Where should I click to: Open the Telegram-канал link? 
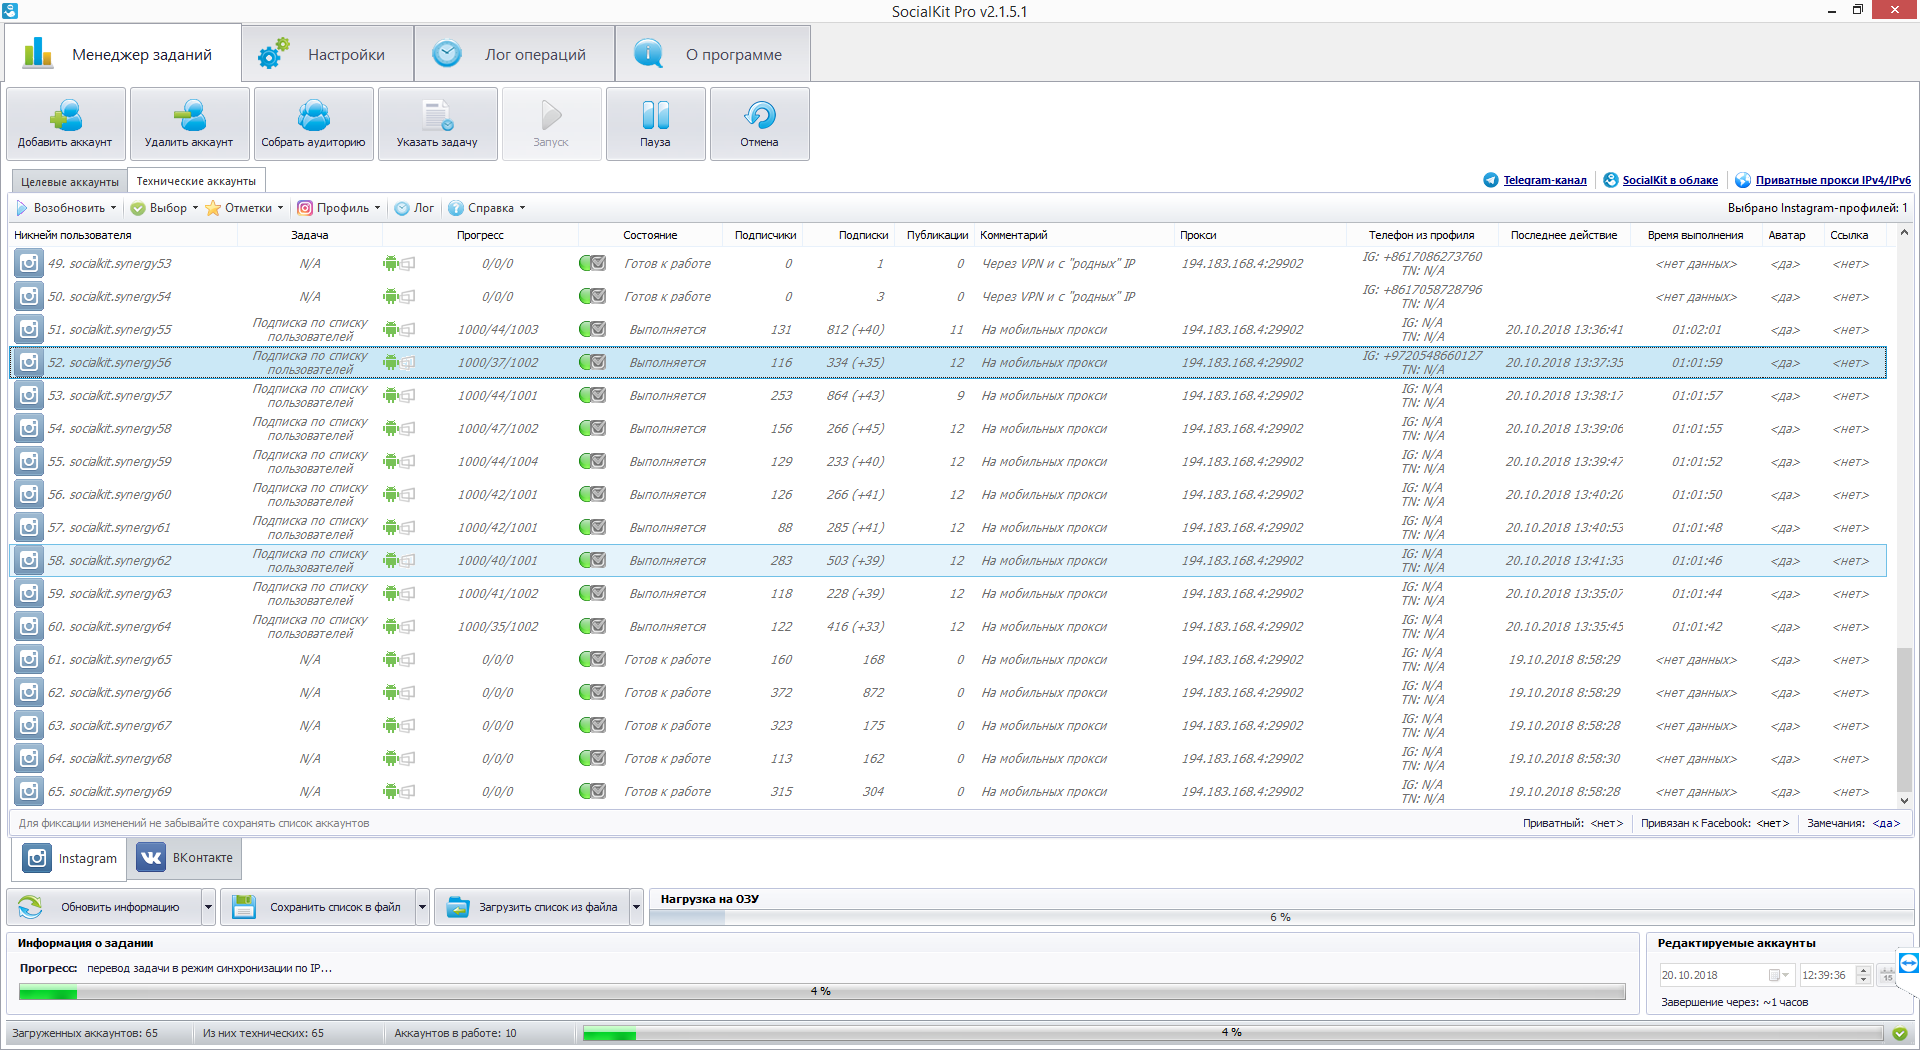coord(1545,181)
